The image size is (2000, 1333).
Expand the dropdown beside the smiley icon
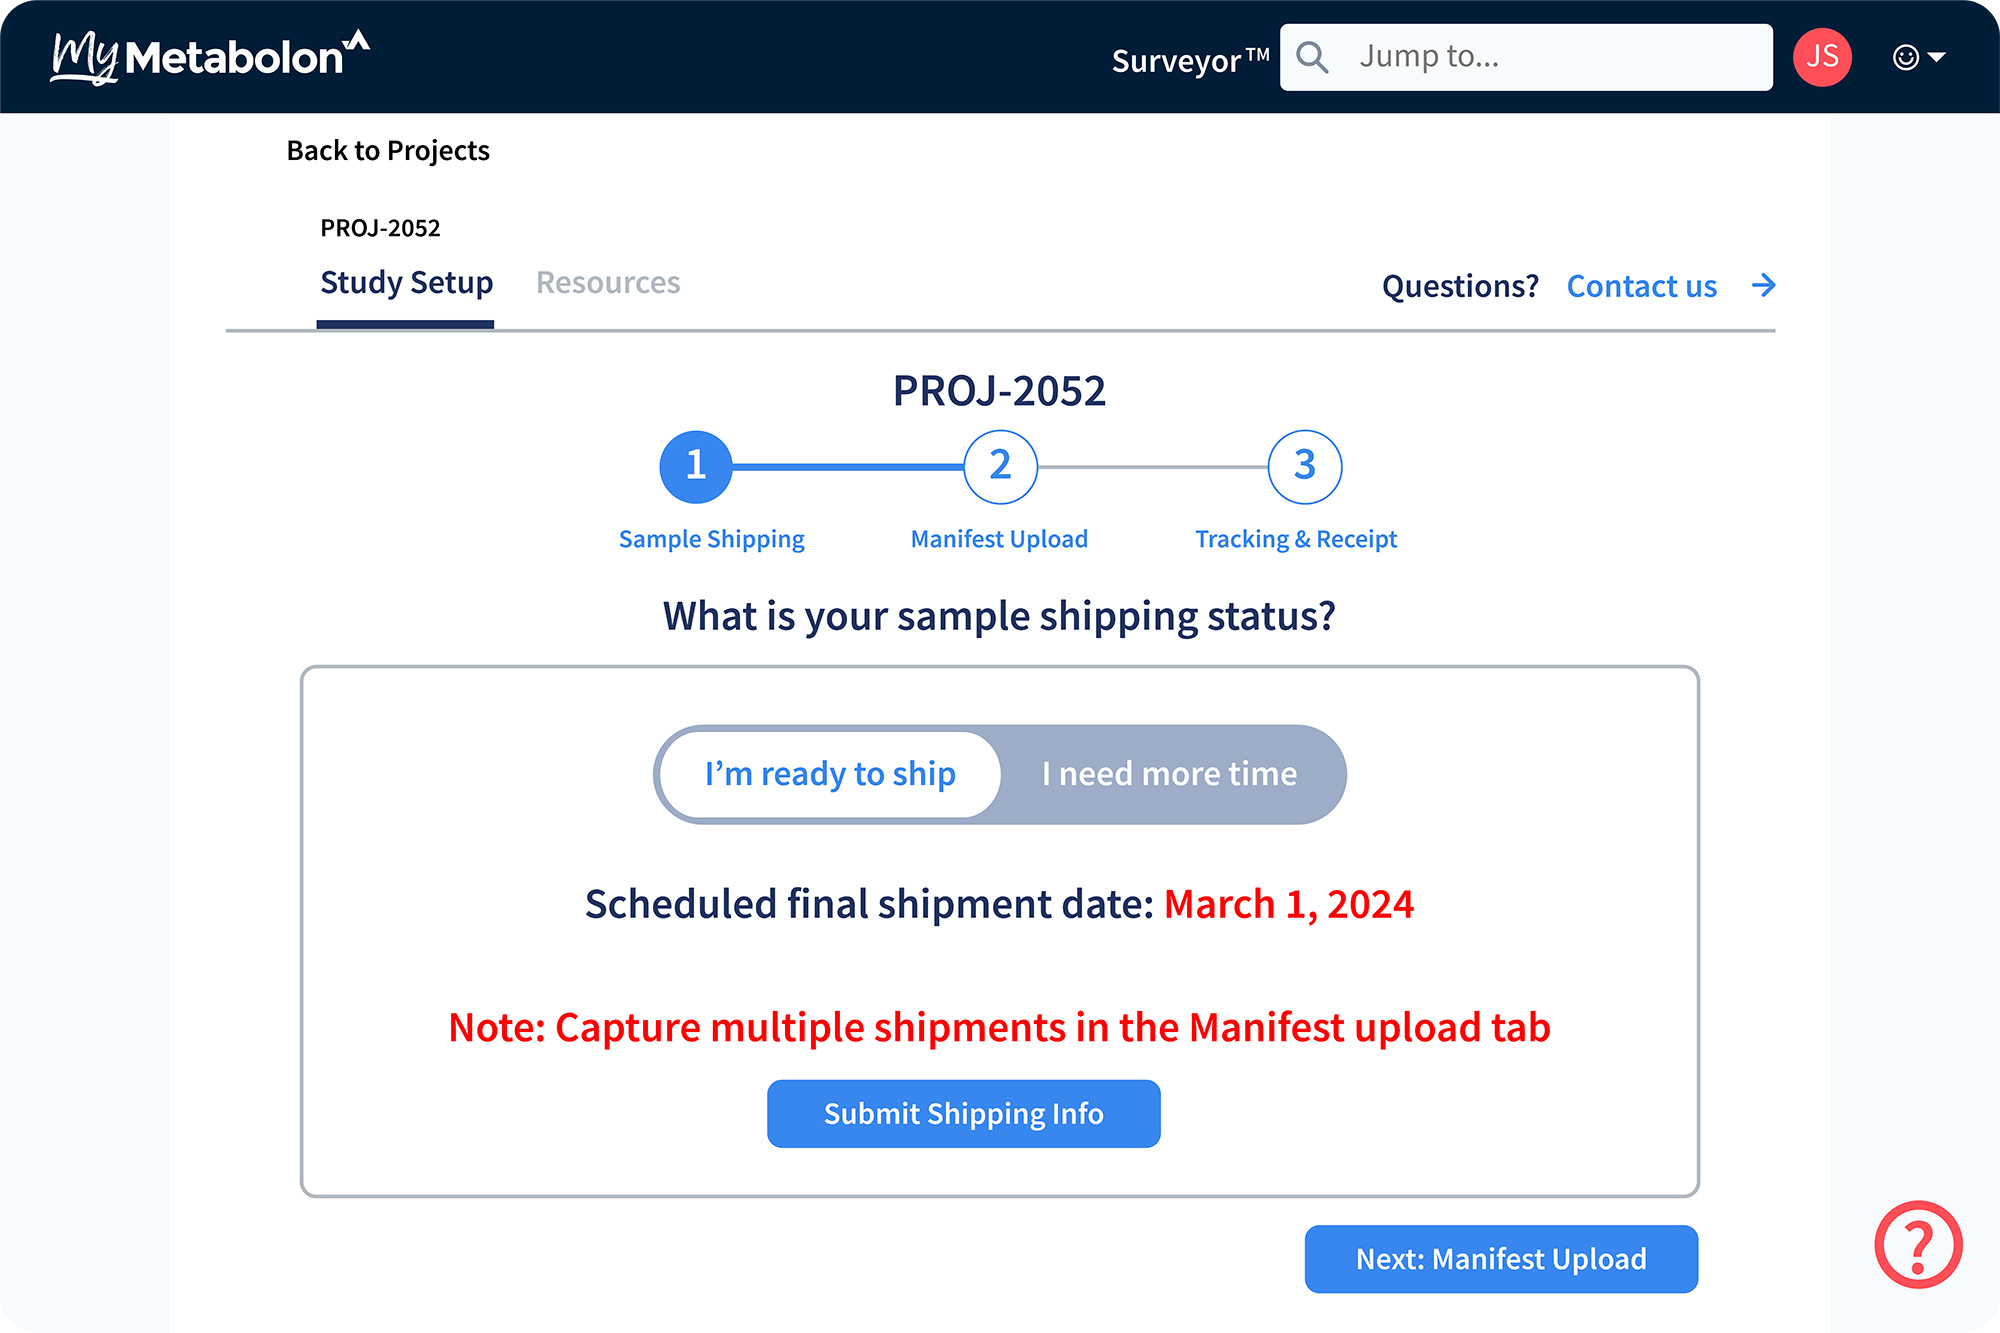click(1938, 57)
